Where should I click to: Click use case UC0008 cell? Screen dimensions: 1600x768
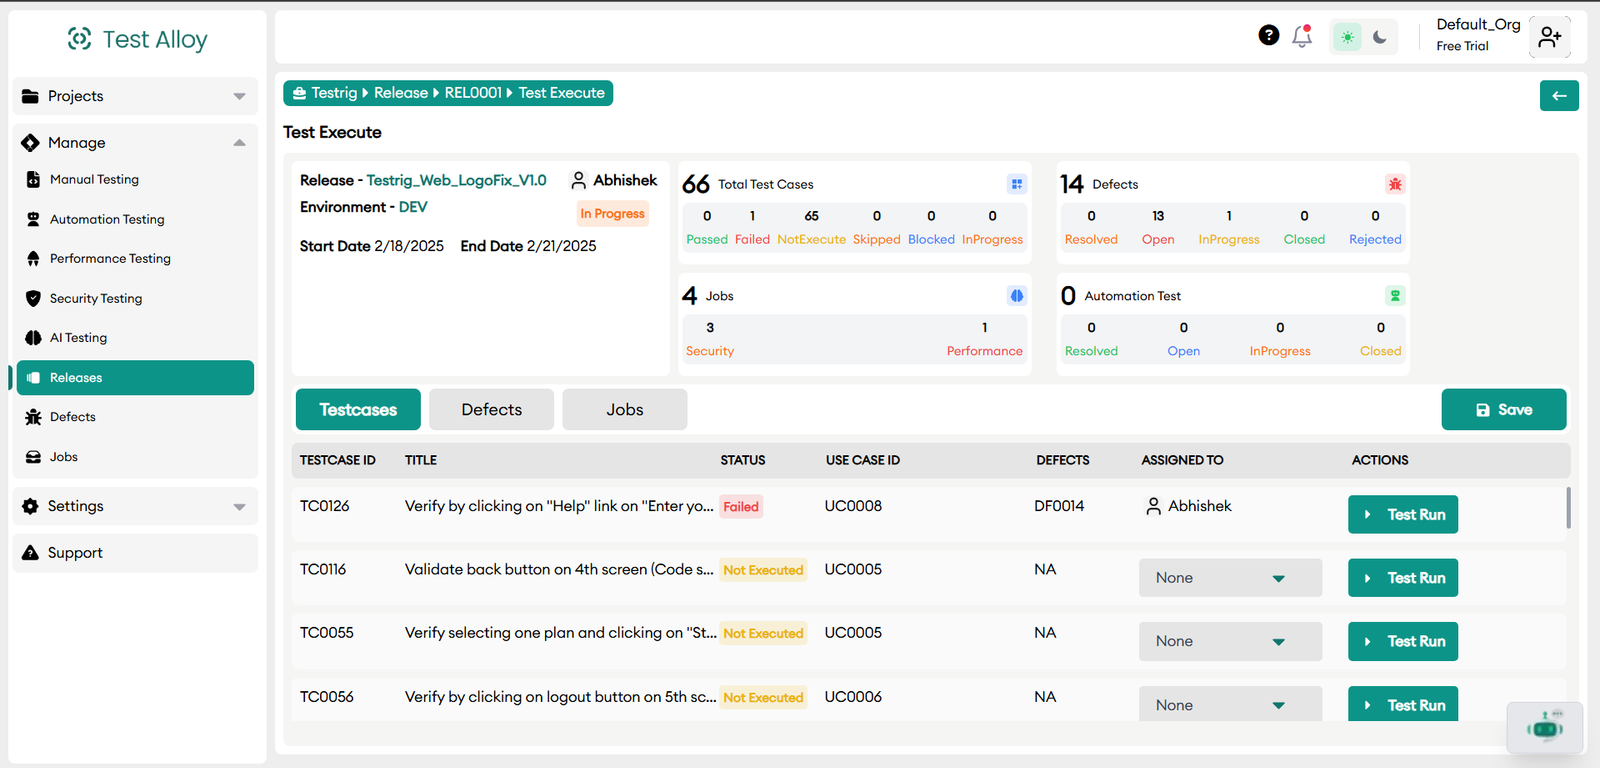pyautogui.click(x=853, y=506)
